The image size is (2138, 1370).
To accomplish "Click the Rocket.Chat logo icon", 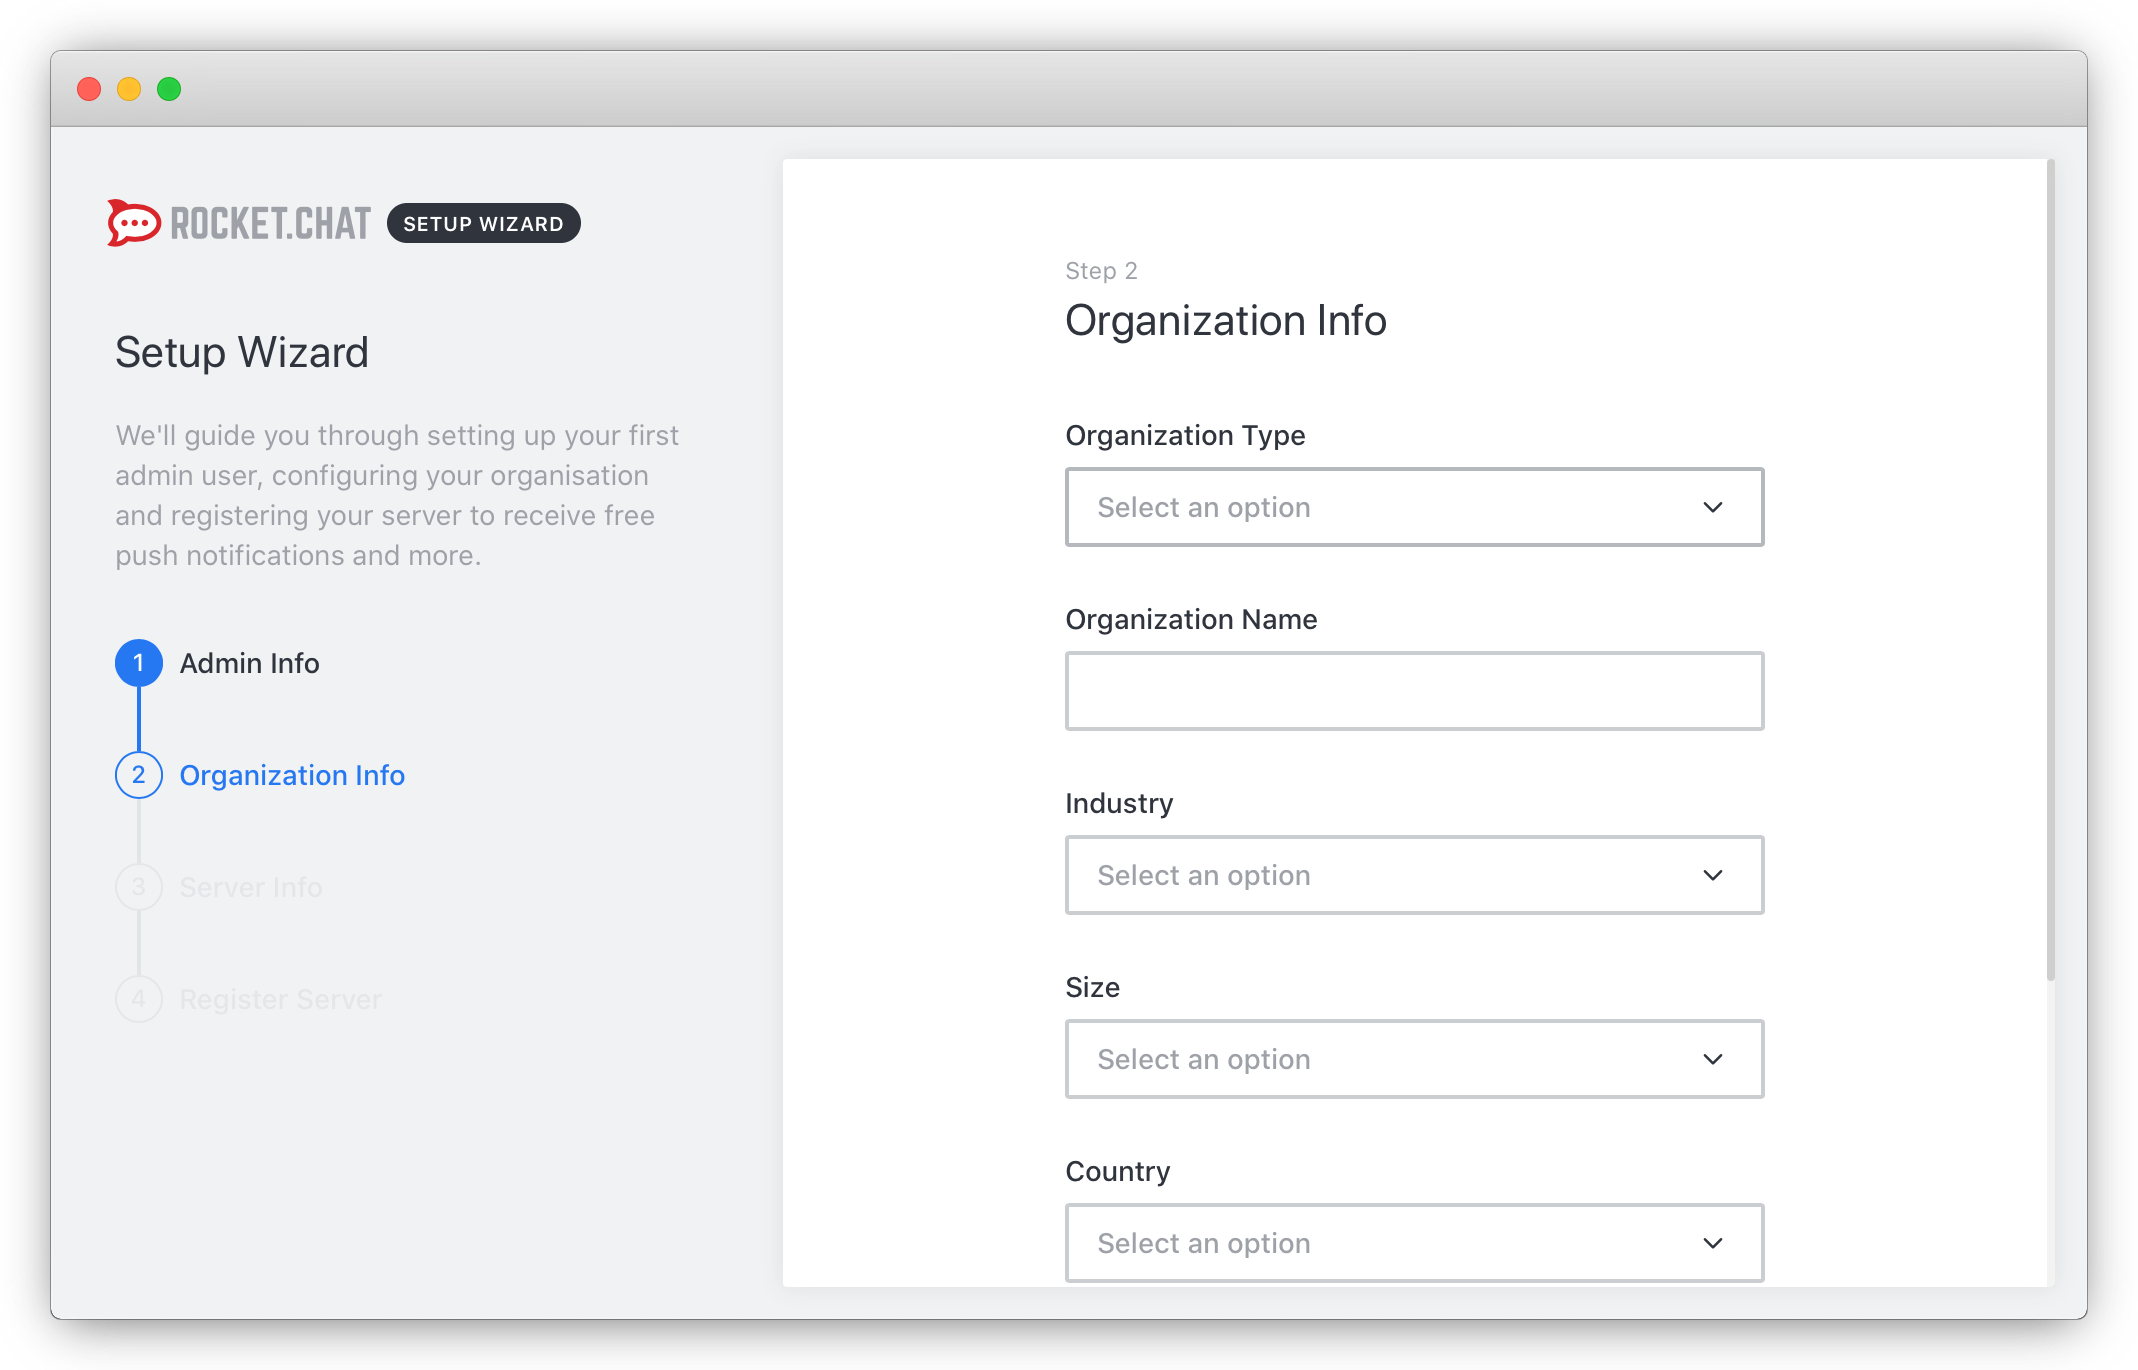I will [x=134, y=223].
